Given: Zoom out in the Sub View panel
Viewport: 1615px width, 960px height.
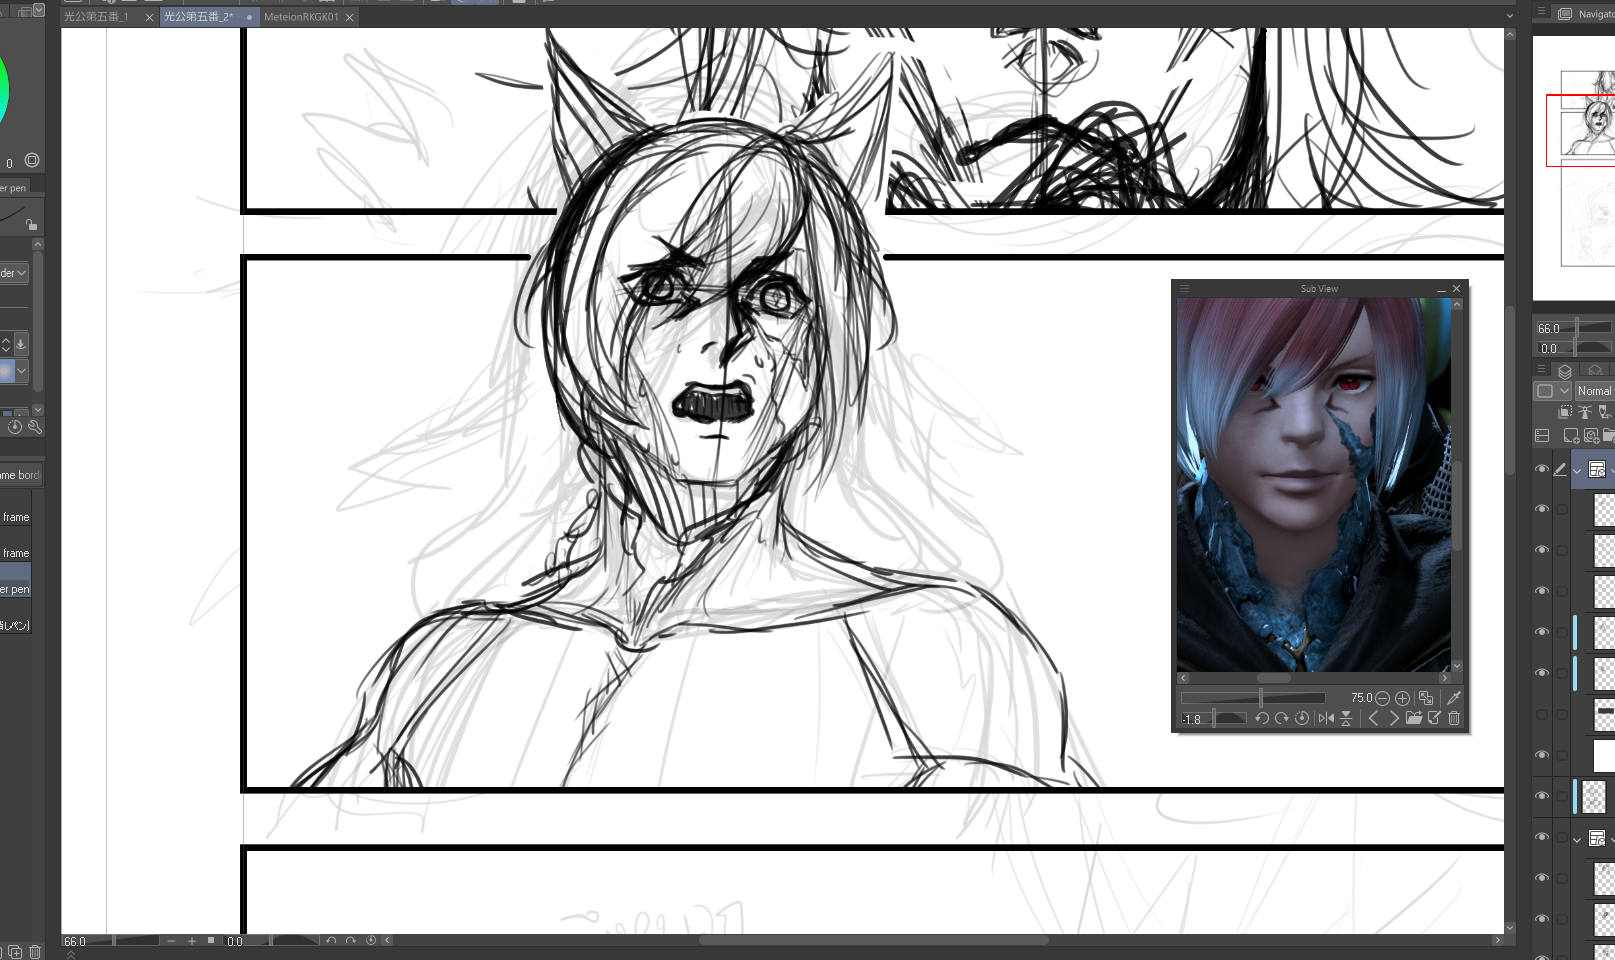Looking at the screenshot, I should (x=1382, y=698).
